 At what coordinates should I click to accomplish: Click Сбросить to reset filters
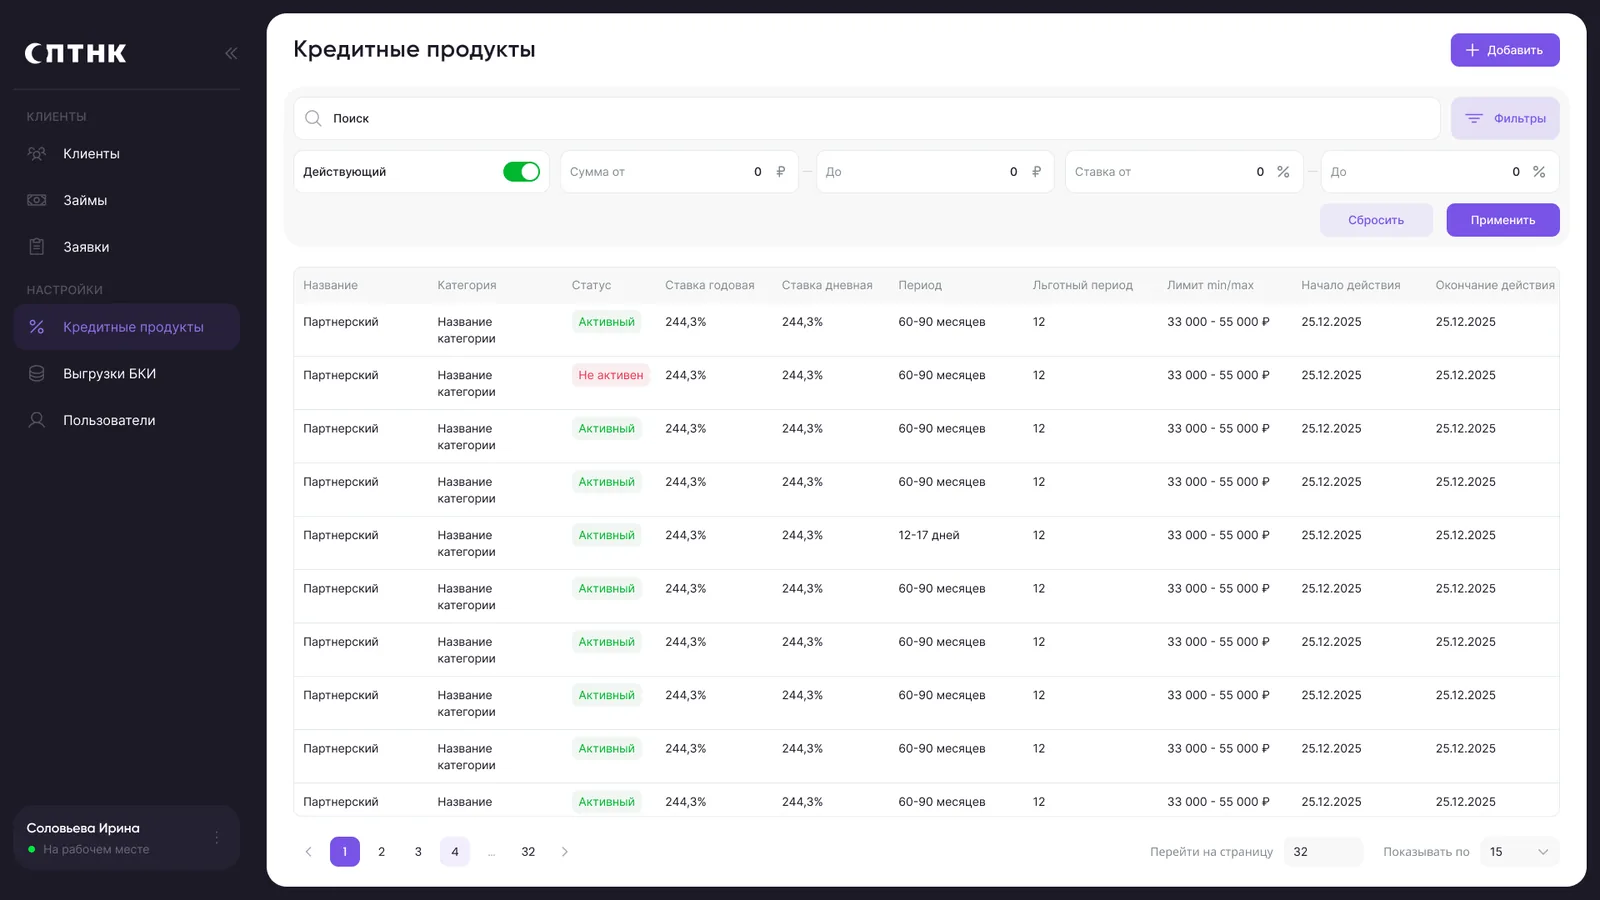[1376, 220]
